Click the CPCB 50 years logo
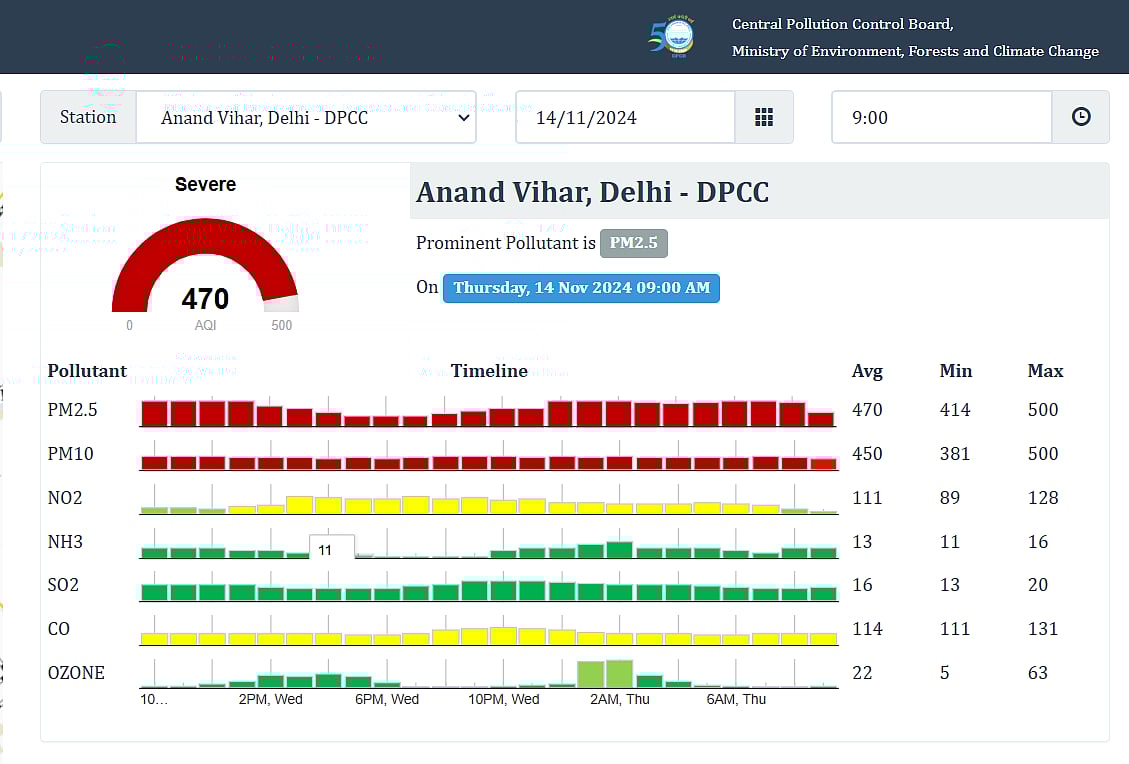The image size is (1129, 764). [x=671, y=37]
